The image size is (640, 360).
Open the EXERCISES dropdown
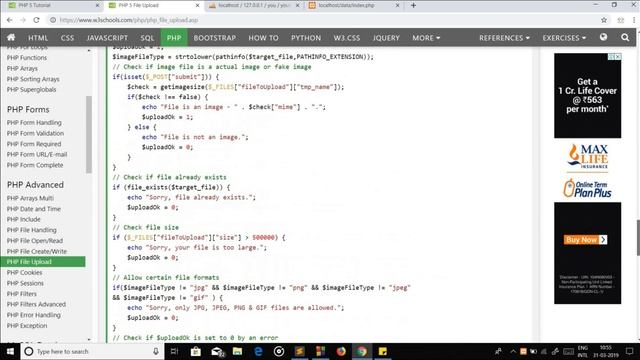point(564,38)
